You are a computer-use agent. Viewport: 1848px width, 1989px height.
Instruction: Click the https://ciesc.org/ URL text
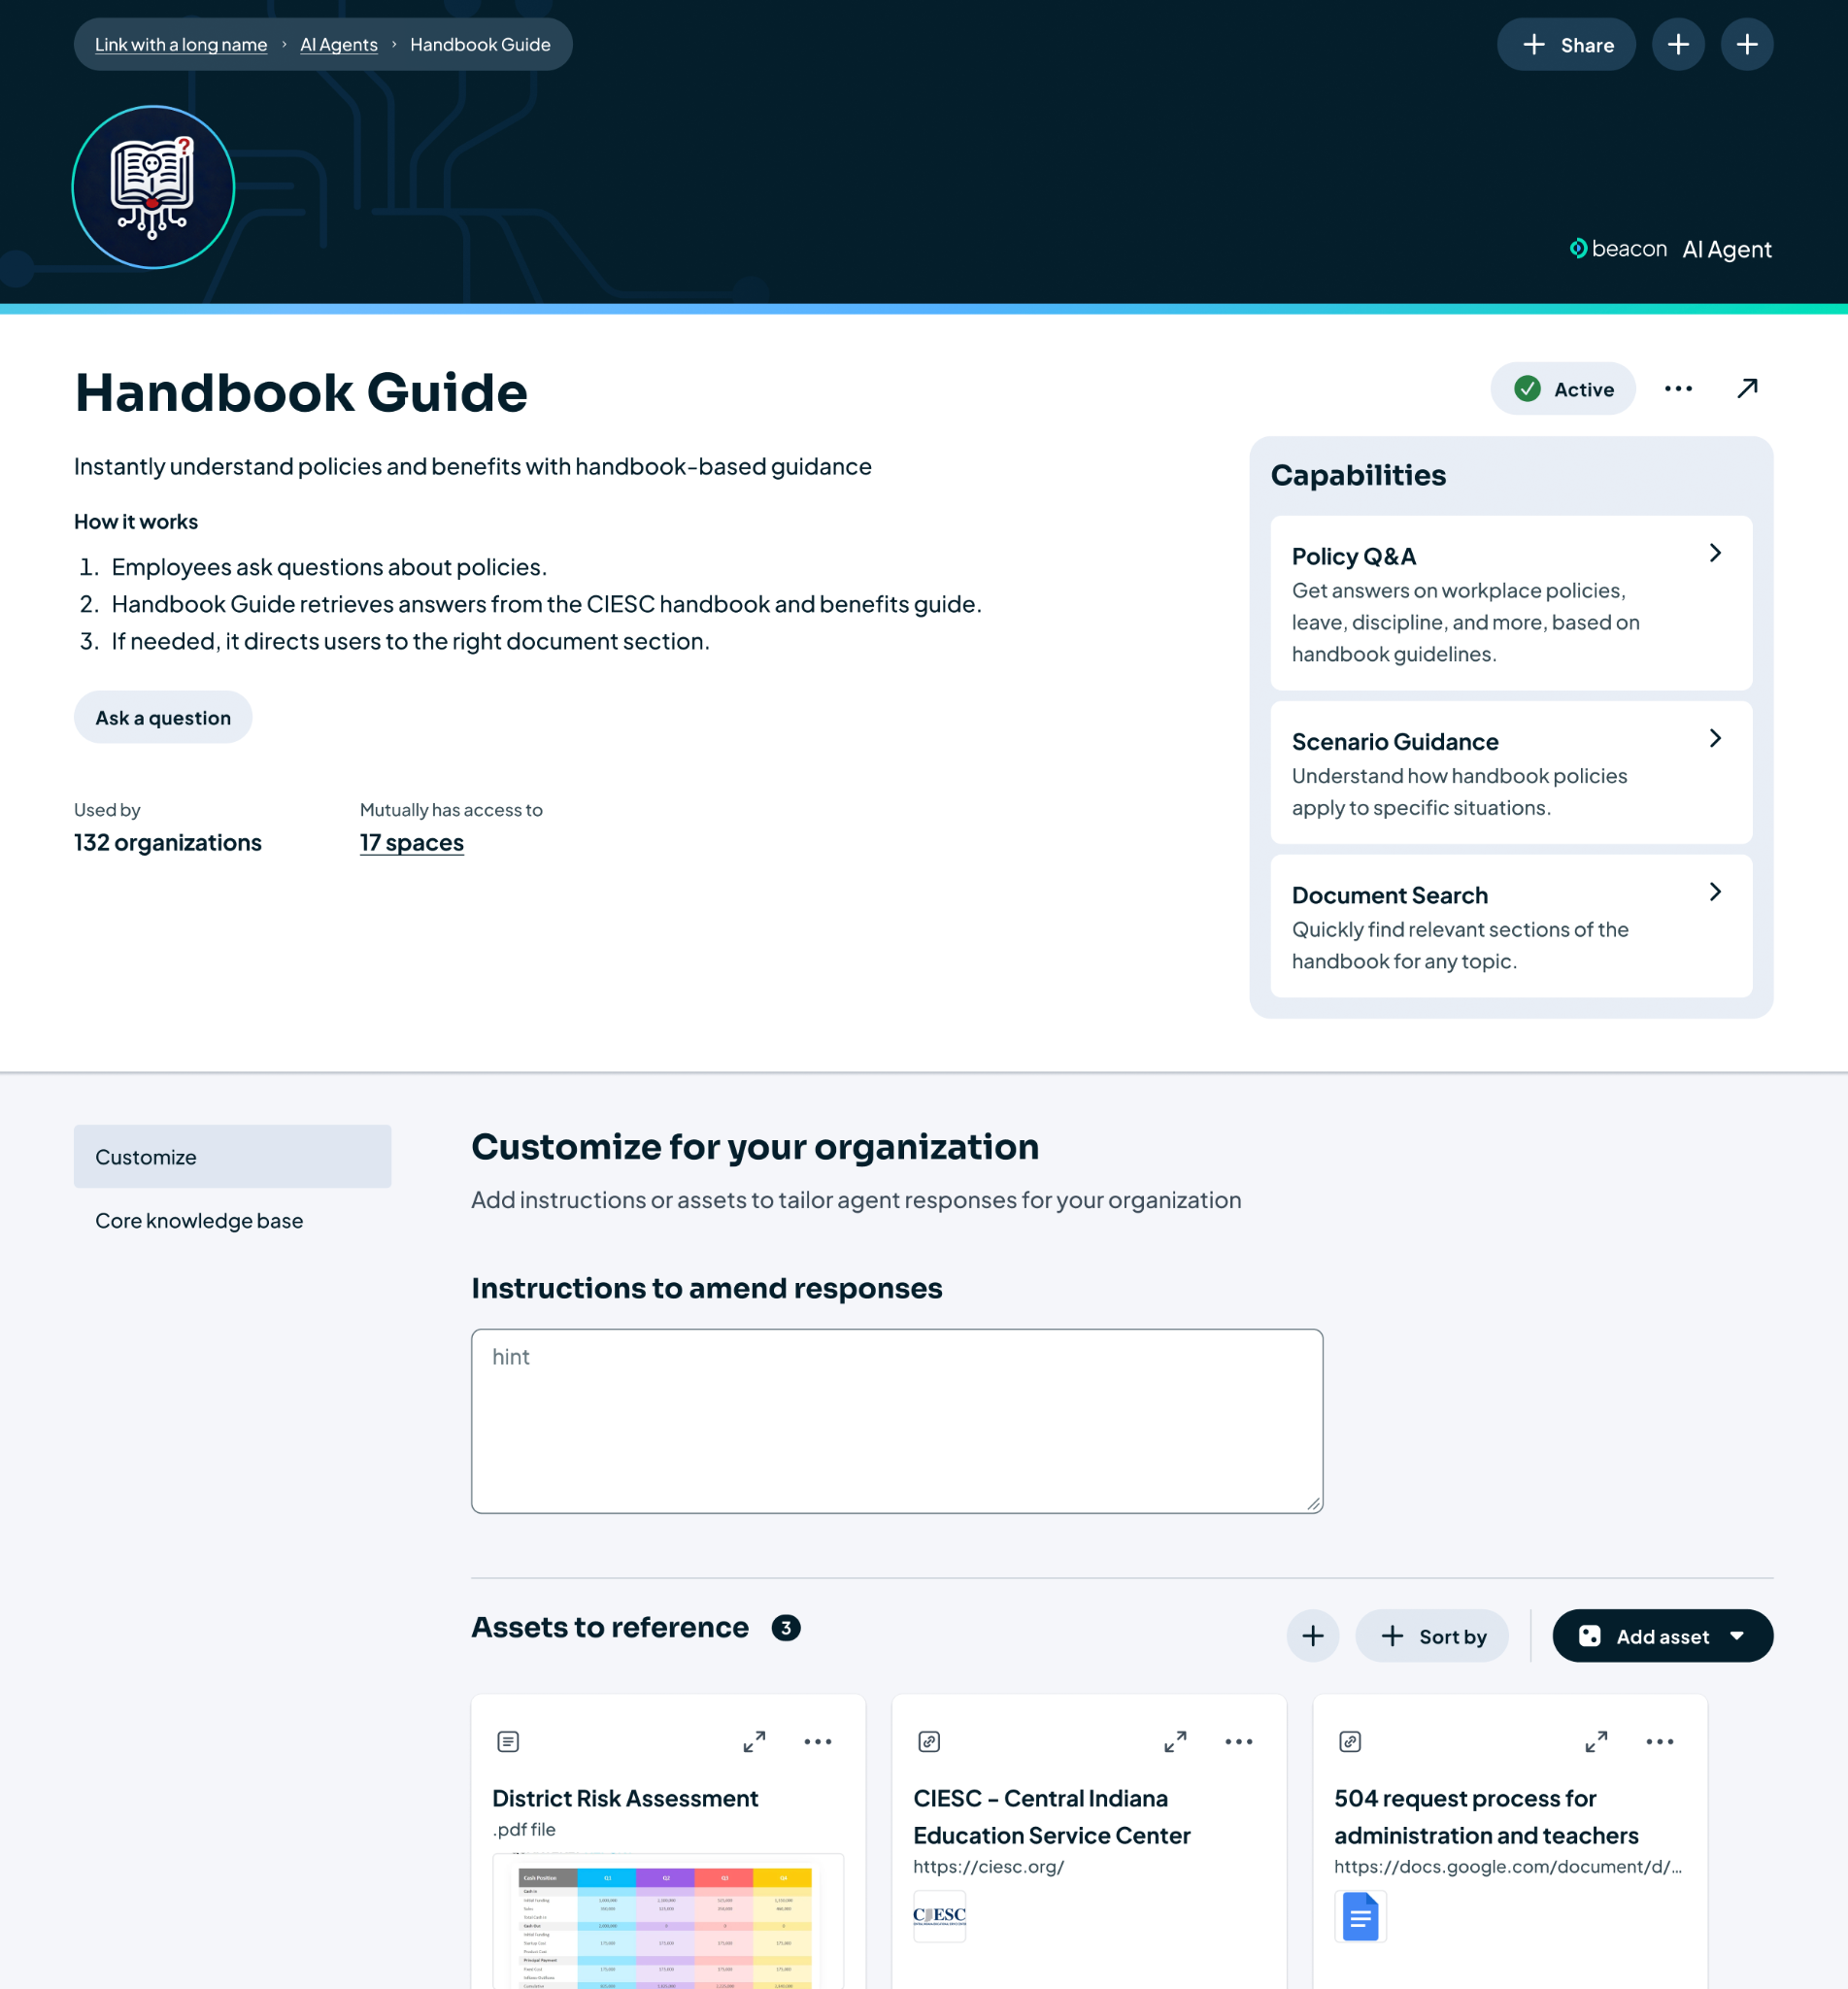(988, 1867)
